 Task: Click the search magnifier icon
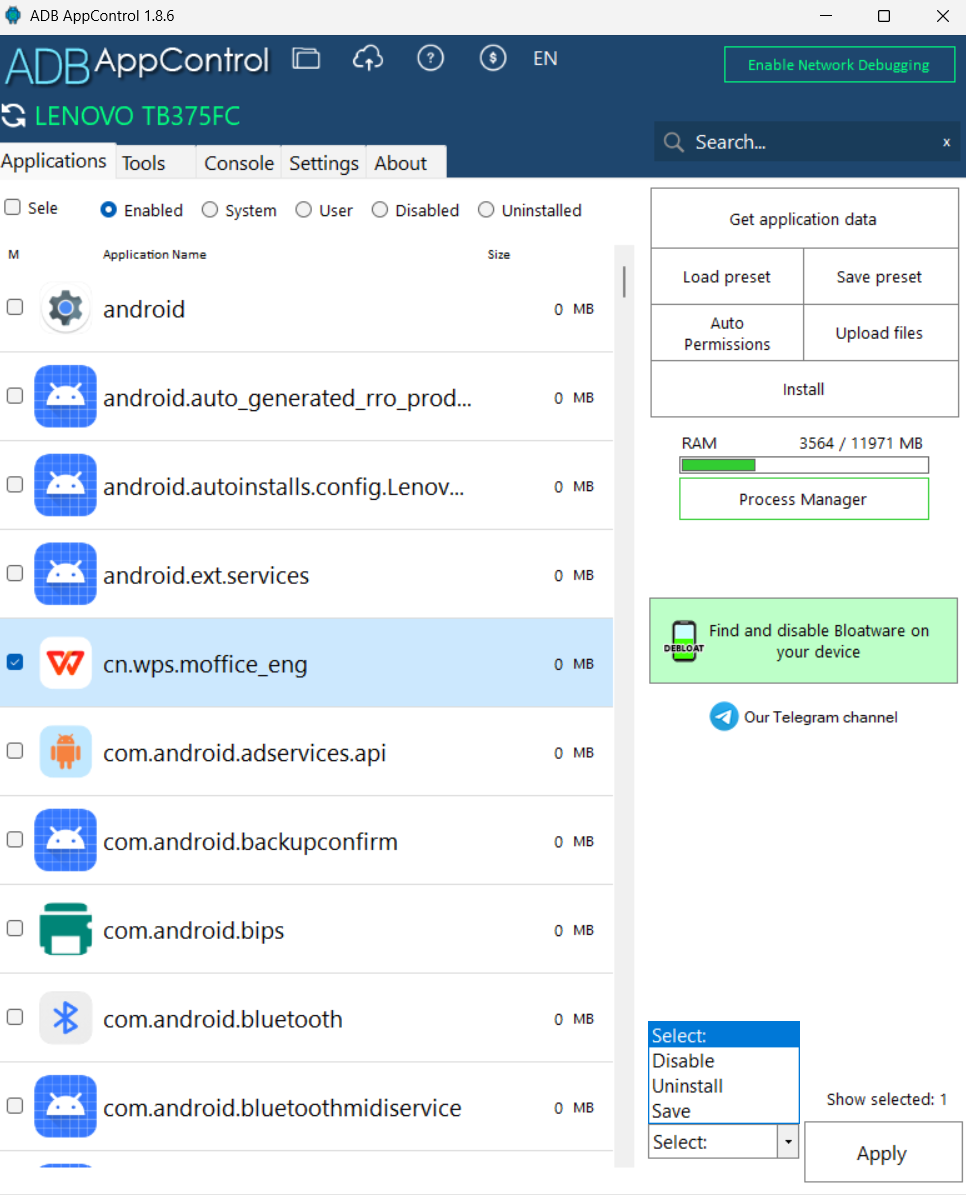[673, 143]
